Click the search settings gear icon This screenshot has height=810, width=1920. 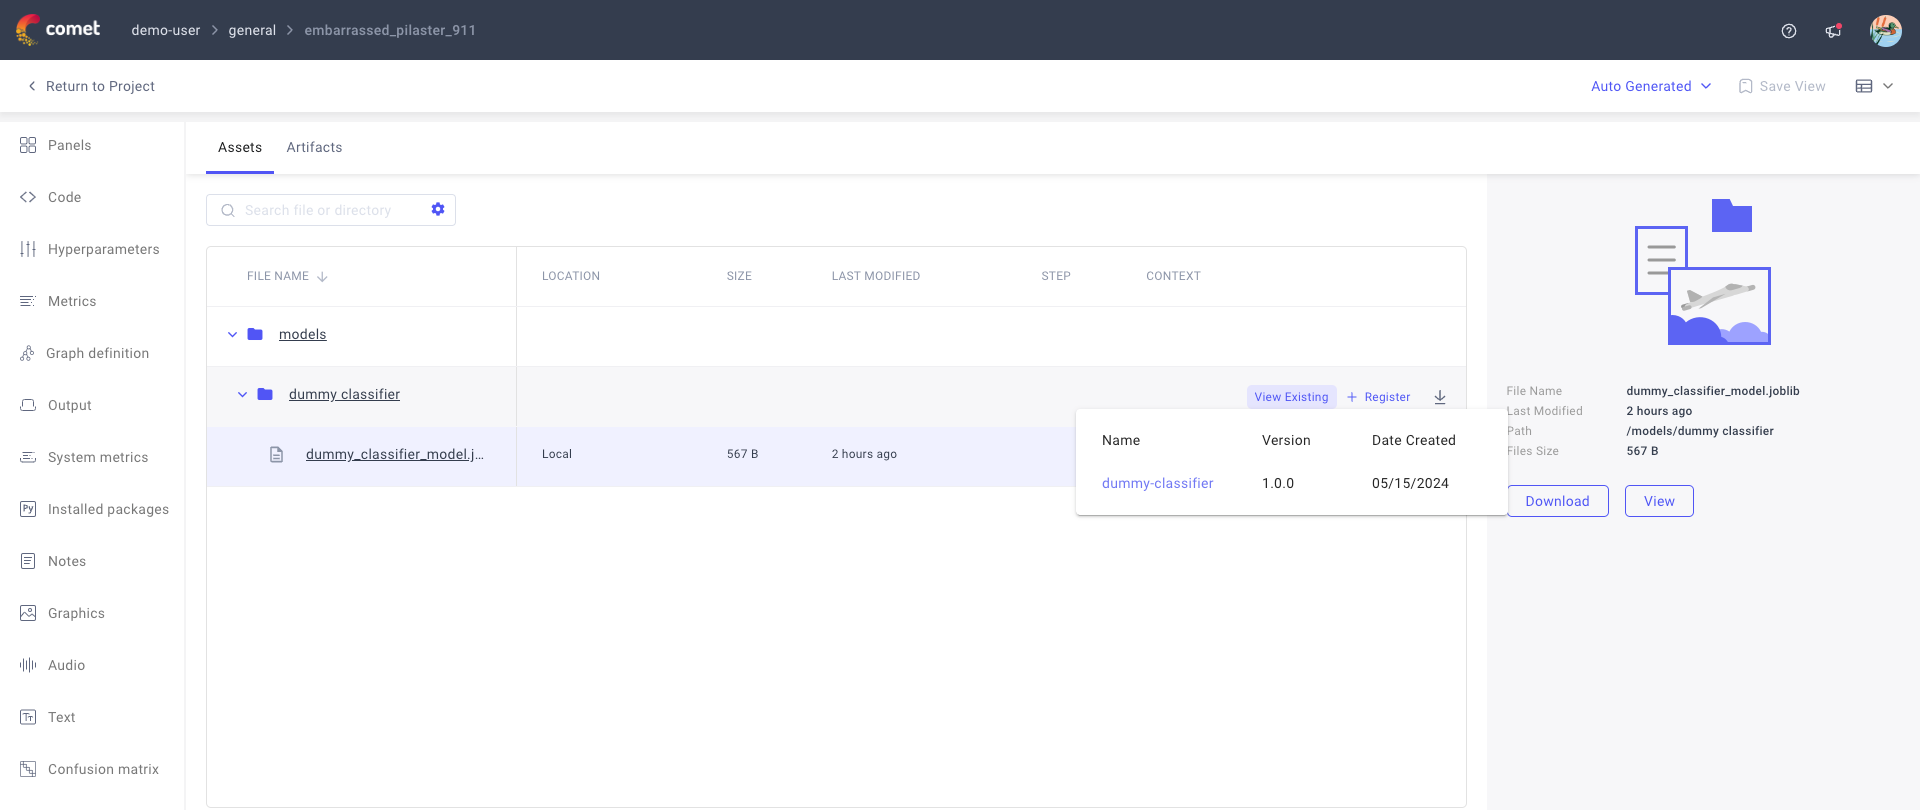coord(438,209)
